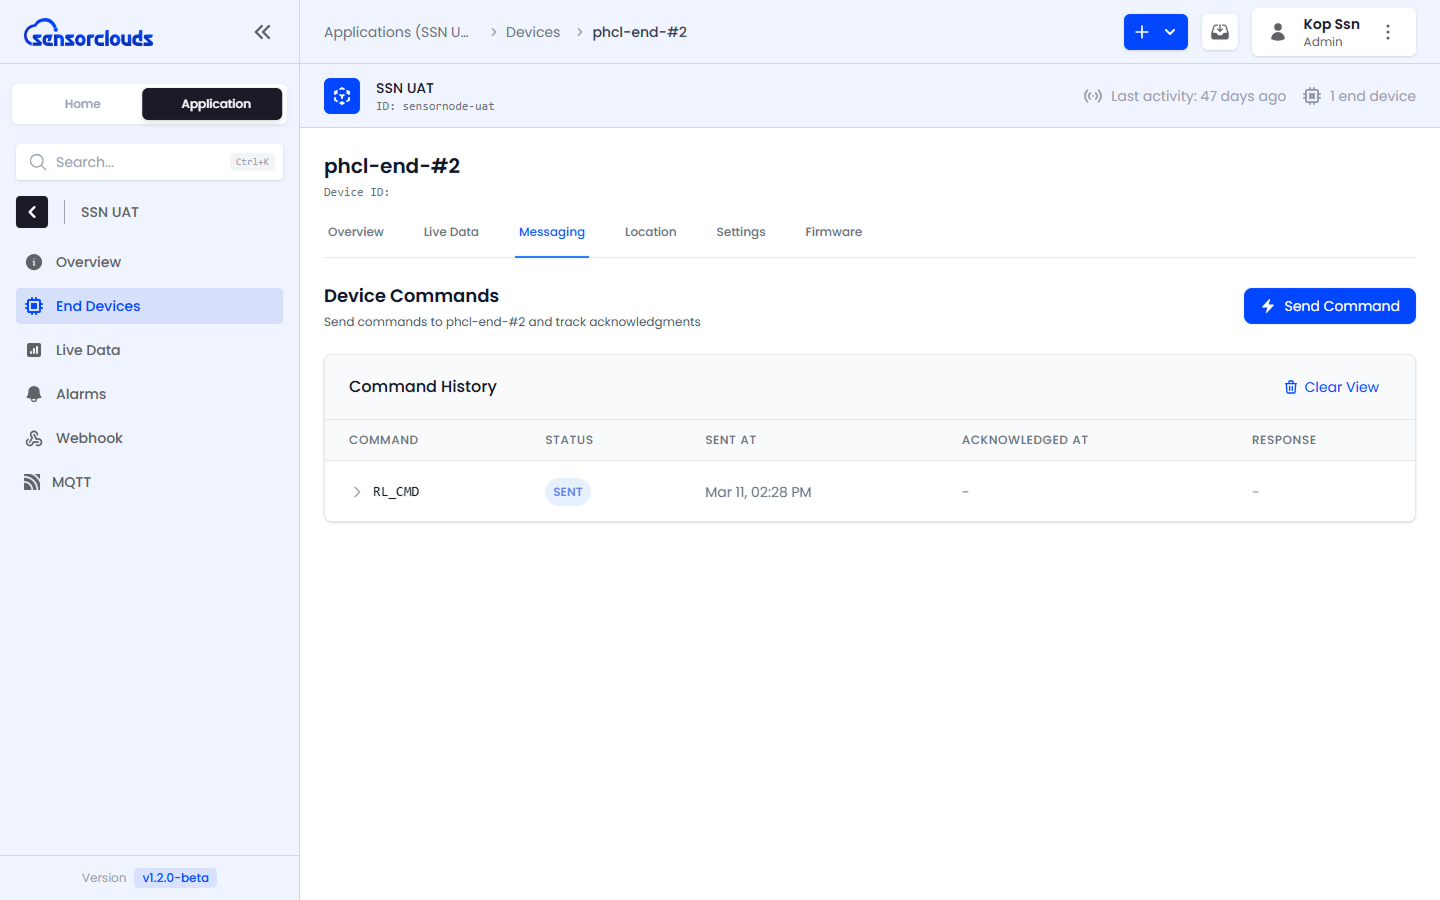
Task: Click the Alarms bell icon
Action: click(33, 393)
